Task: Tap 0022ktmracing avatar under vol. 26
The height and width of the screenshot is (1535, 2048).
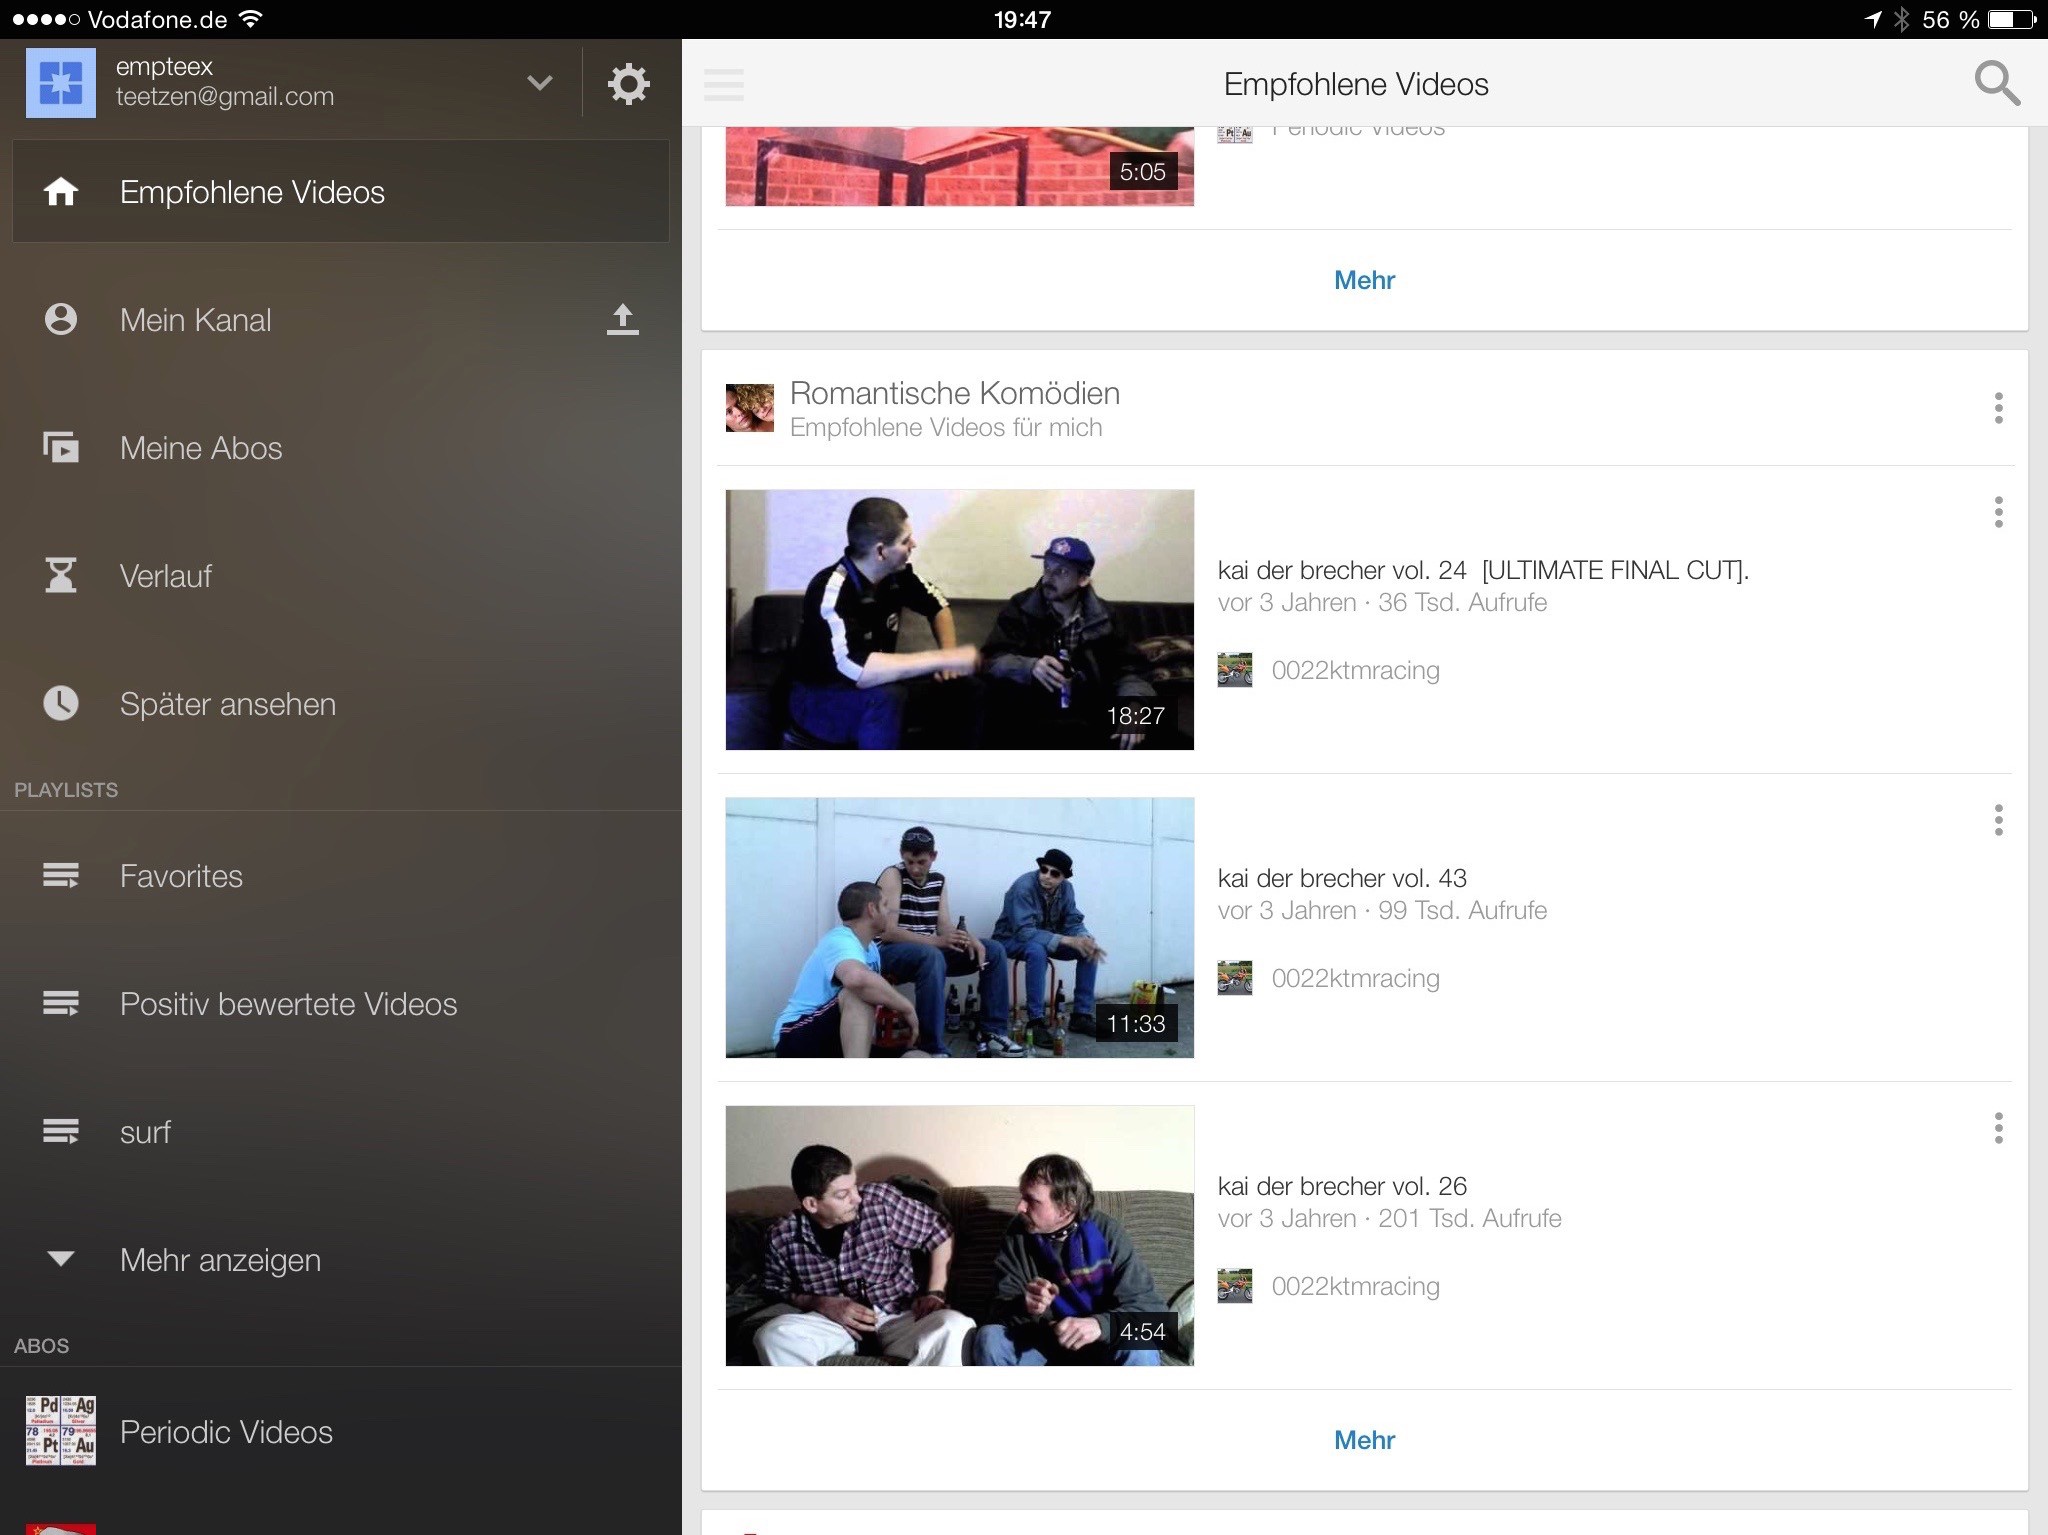Action: click(x=1235, y=1286)
